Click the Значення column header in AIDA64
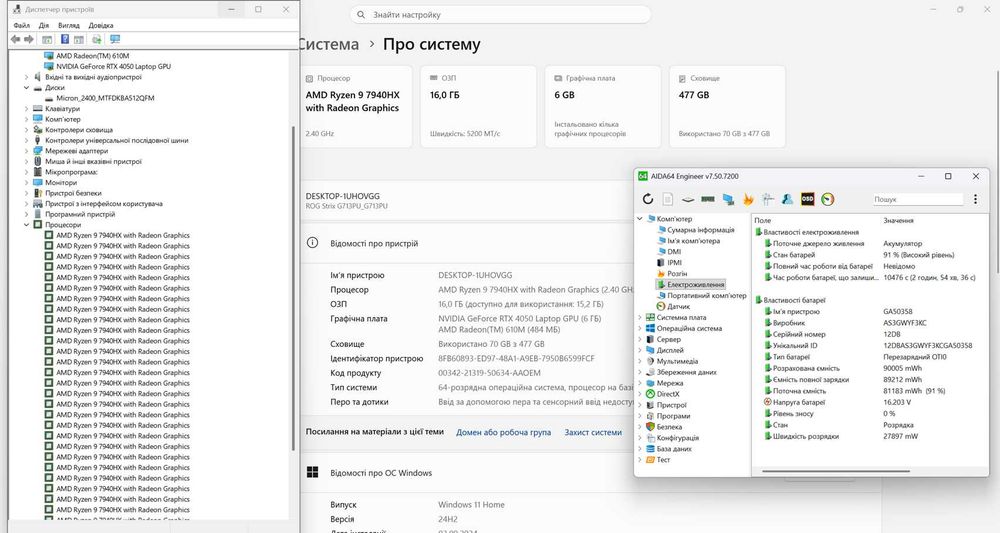The image size is (1000, 533). click(899, 221)
